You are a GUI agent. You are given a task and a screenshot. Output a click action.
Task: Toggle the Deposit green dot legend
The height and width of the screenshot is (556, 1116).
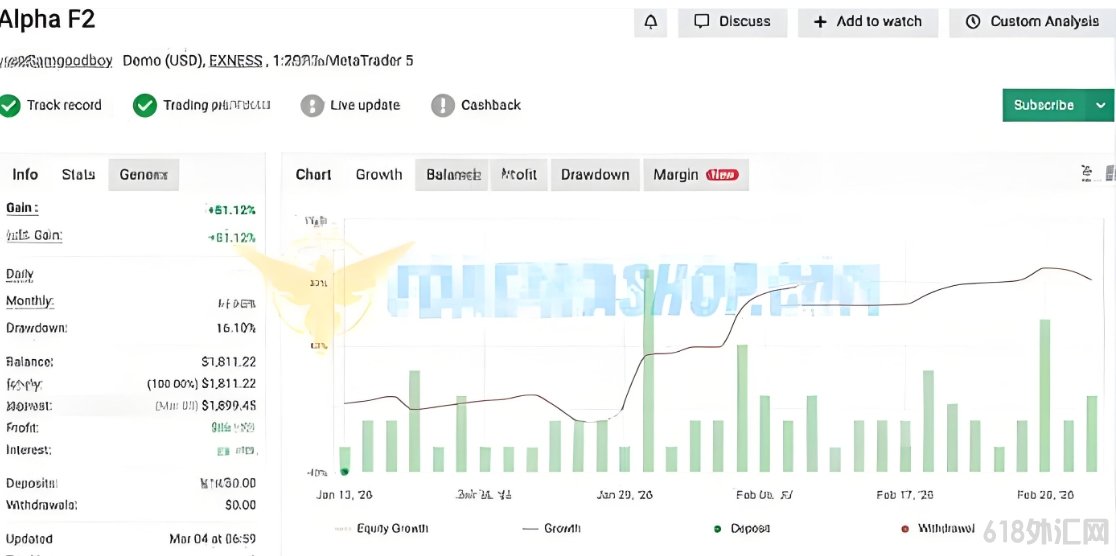[x=741, y=528]
